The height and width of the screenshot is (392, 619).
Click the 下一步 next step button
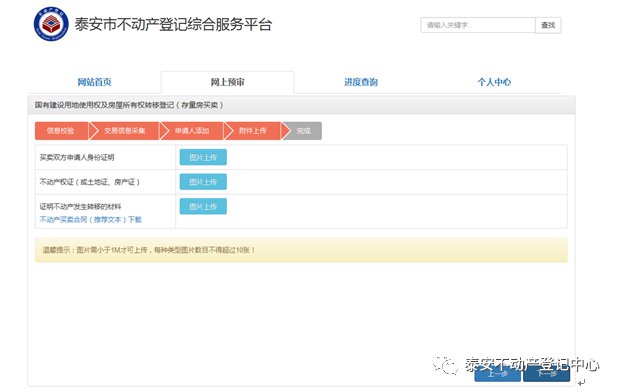click(x=547, y=373)
